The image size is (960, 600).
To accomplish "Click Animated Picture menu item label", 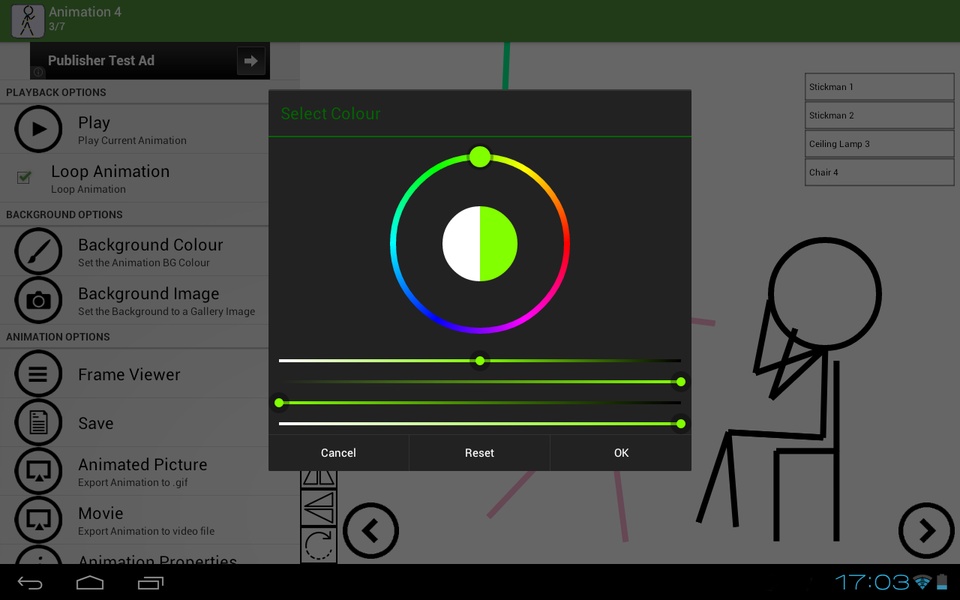I will click(143, 465).
